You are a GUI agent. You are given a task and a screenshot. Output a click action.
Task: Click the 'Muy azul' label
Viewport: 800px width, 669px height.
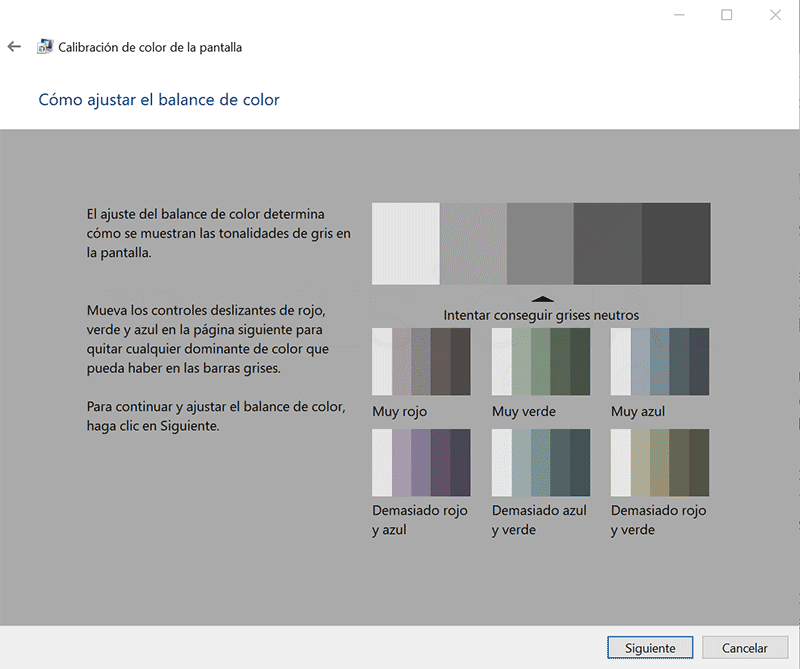[x=638, y=411]
